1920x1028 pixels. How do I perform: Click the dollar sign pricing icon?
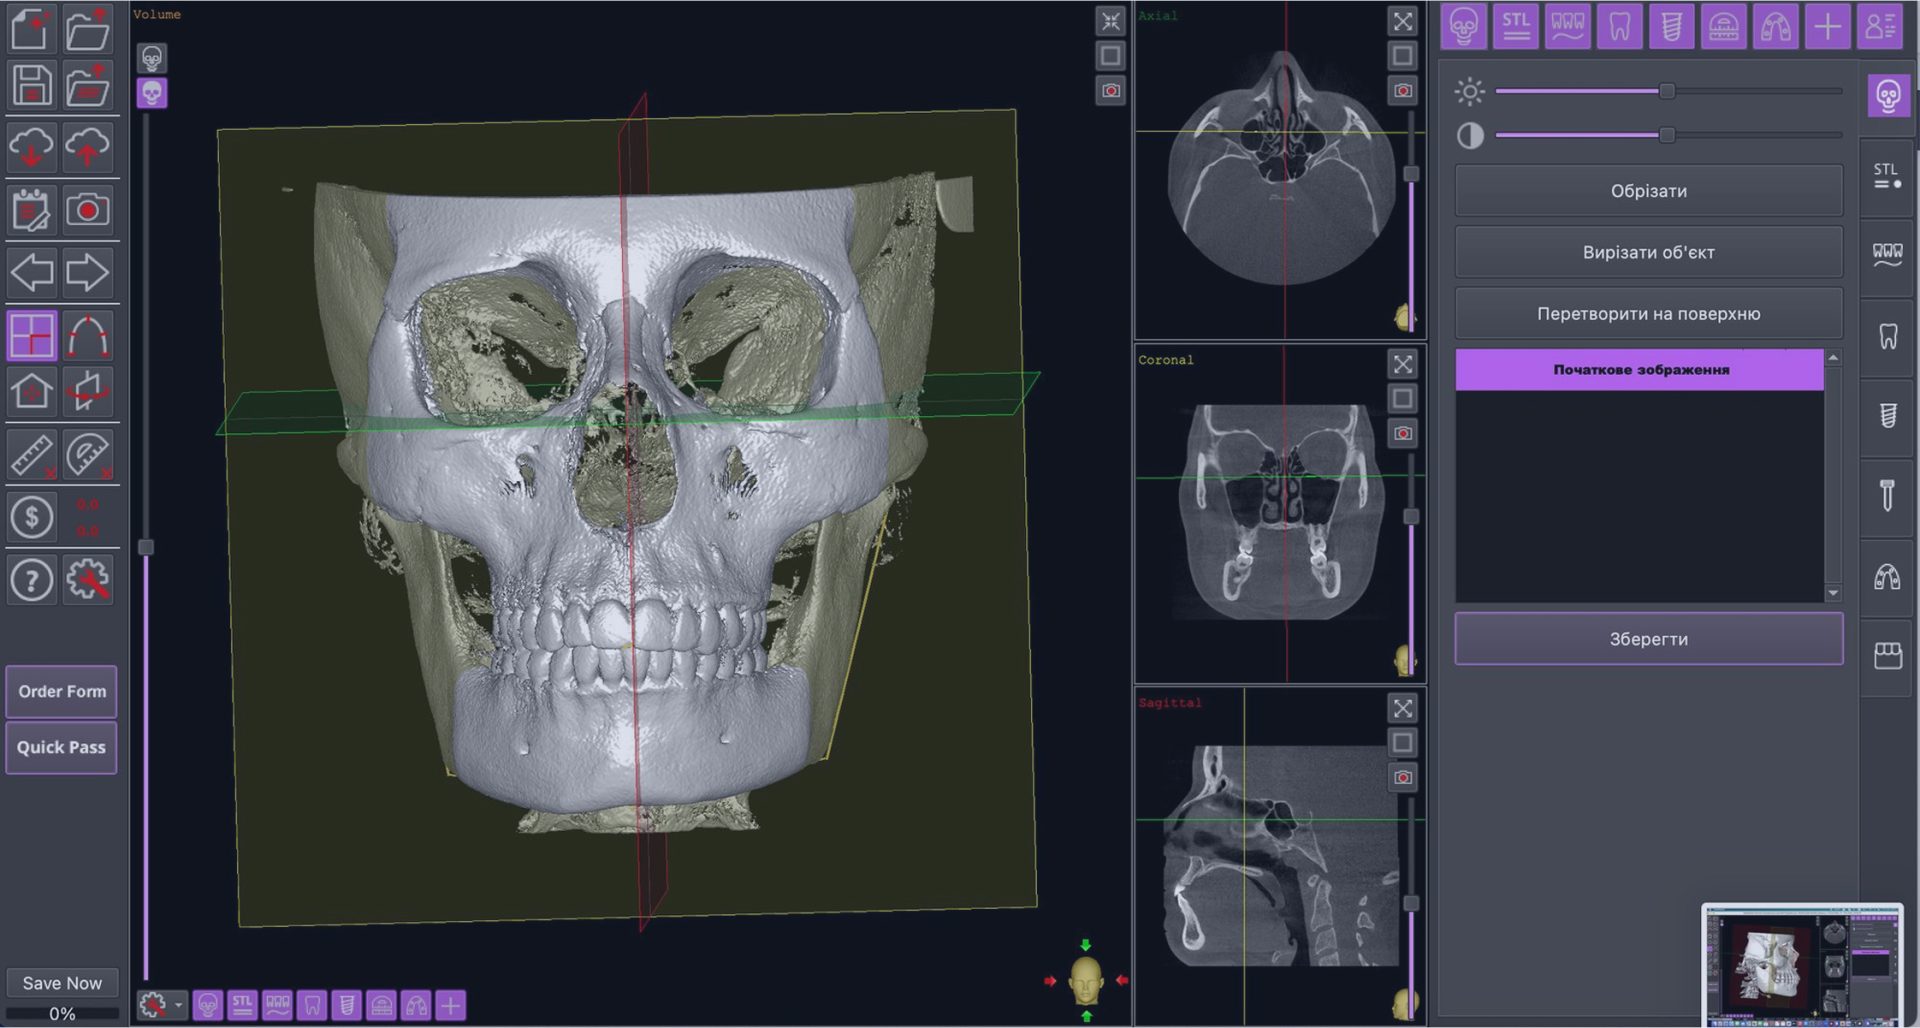pos(31,517)
